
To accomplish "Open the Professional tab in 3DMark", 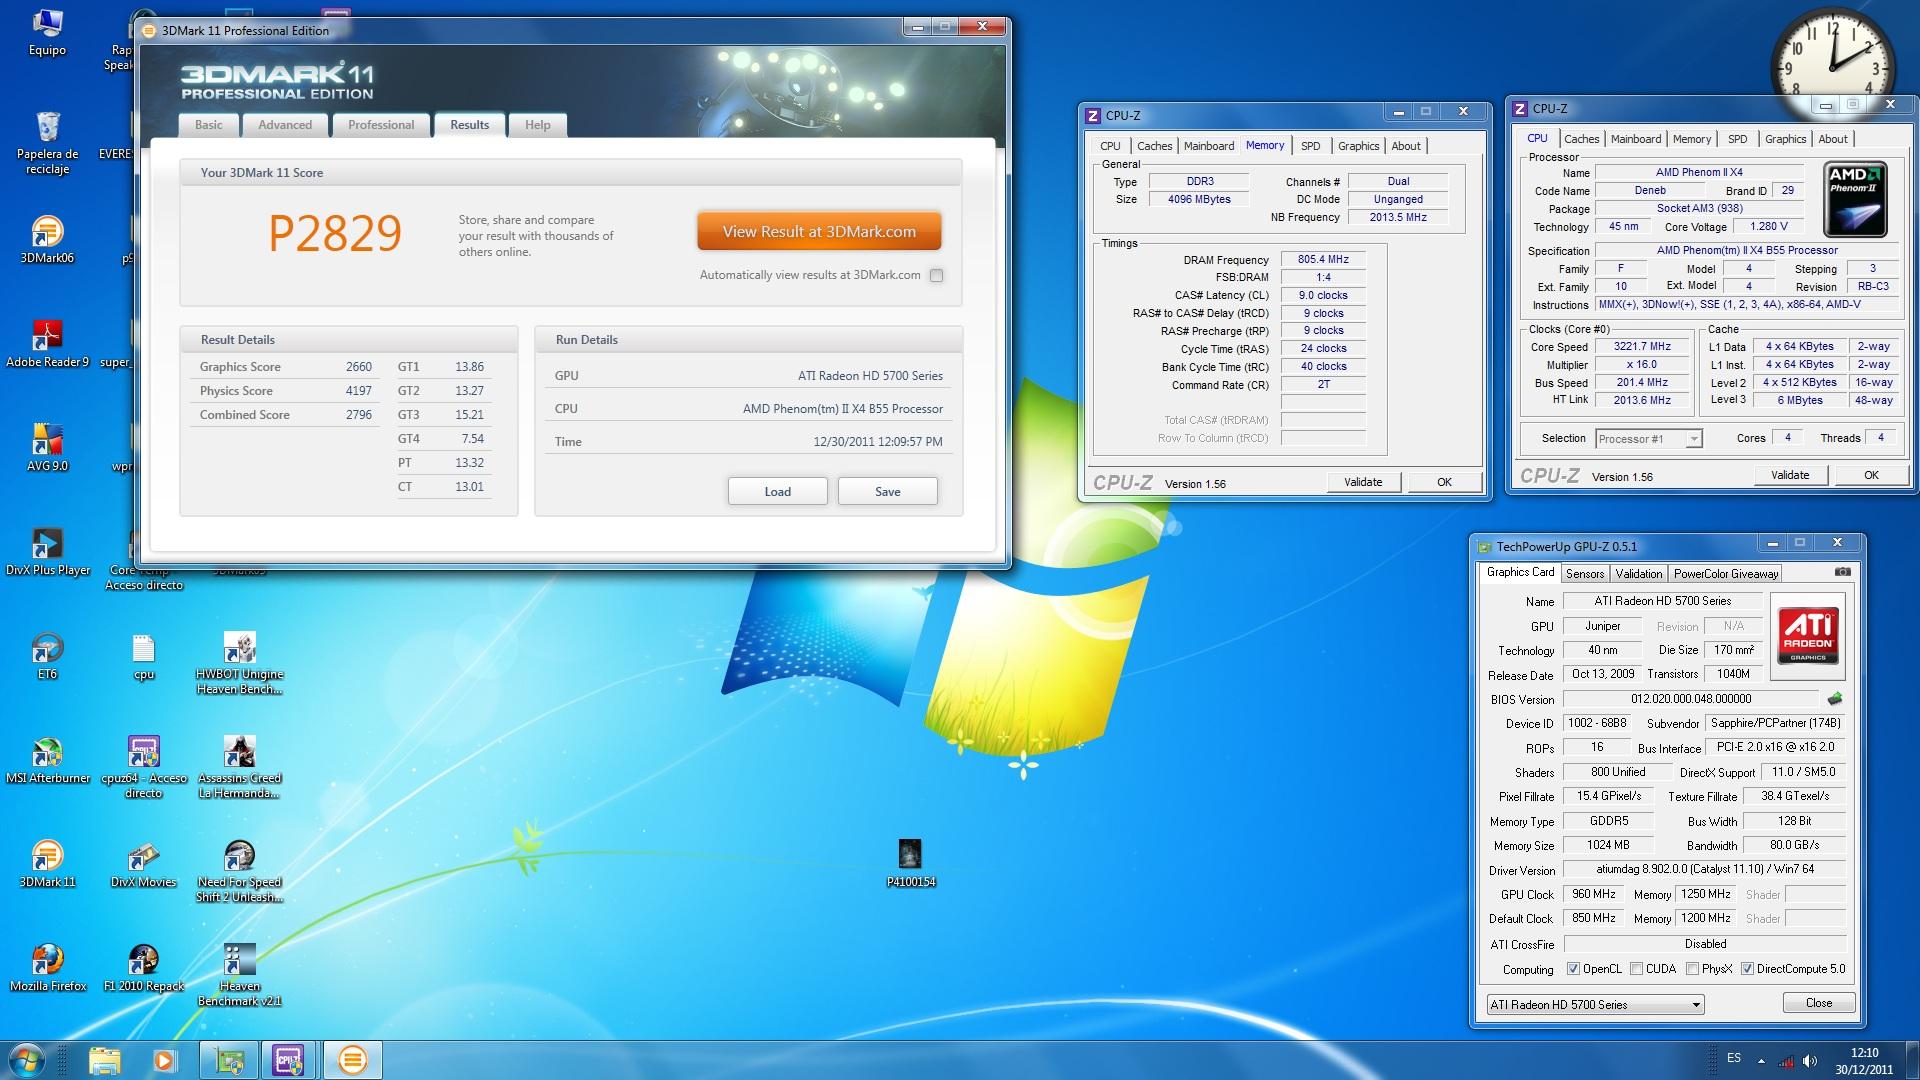I will tap(380, 125).
